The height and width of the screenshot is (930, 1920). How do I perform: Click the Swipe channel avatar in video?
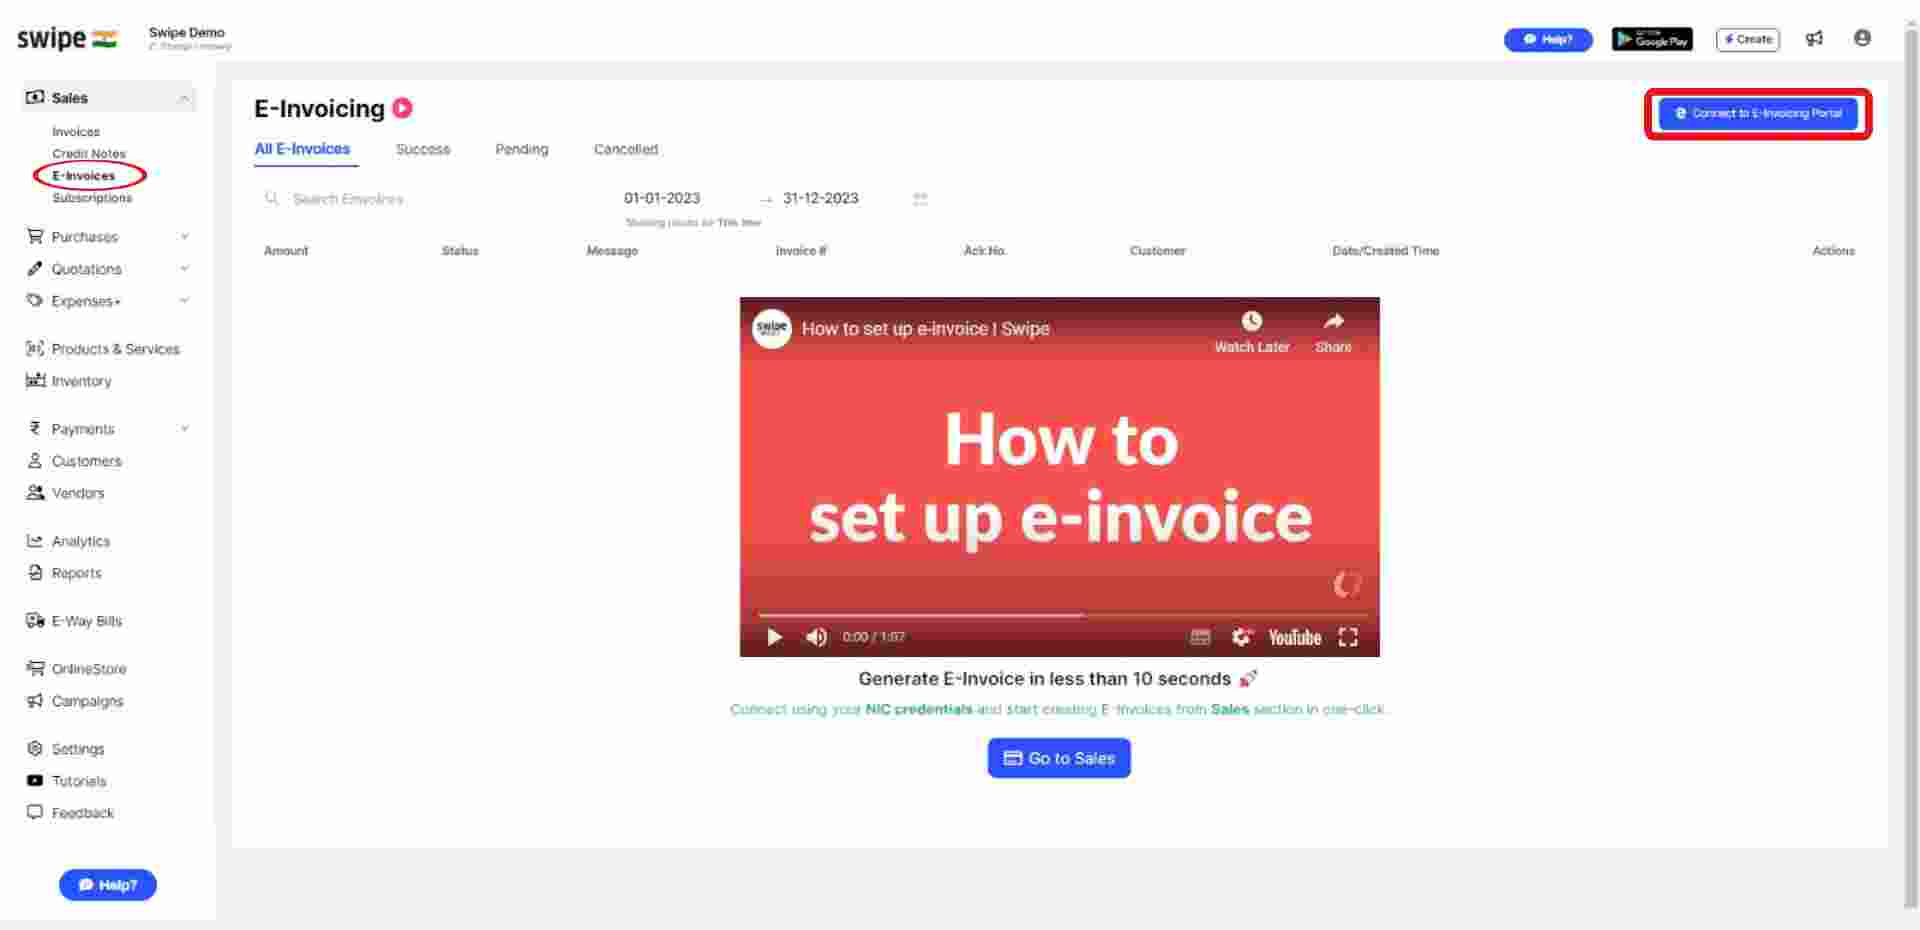tap(772, 328)
